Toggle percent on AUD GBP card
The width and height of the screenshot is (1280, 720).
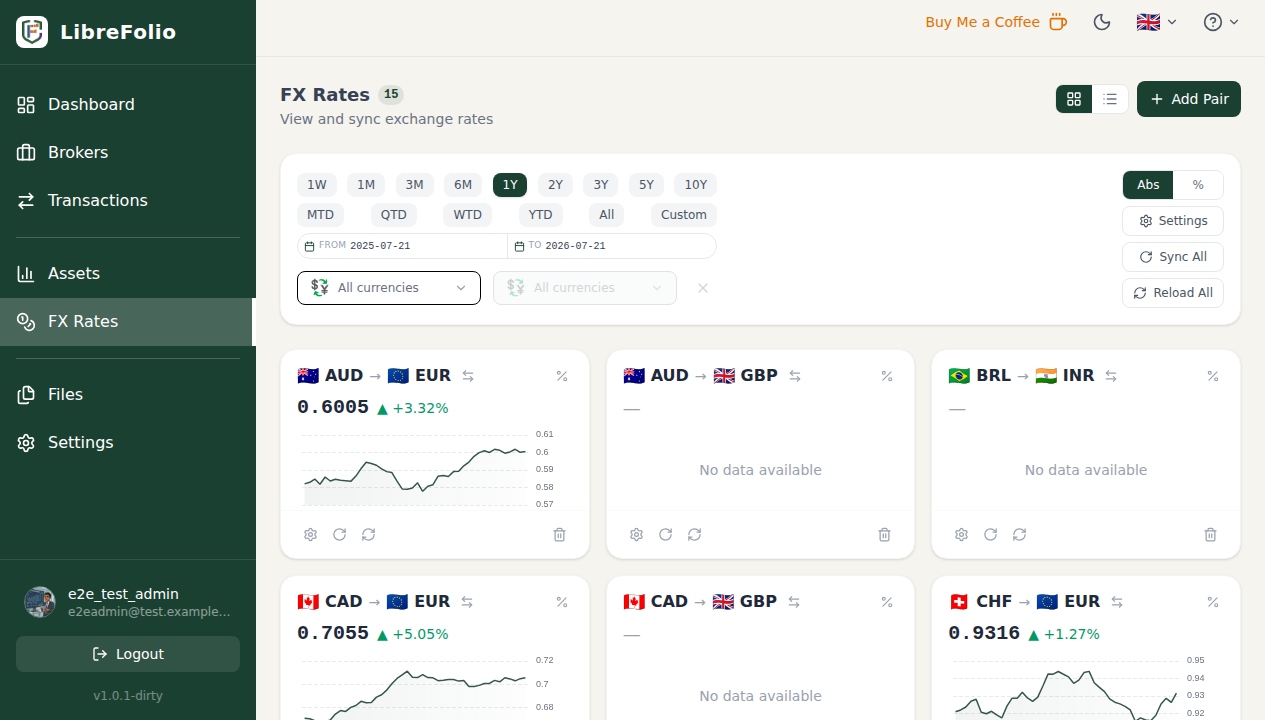point(887,376)
